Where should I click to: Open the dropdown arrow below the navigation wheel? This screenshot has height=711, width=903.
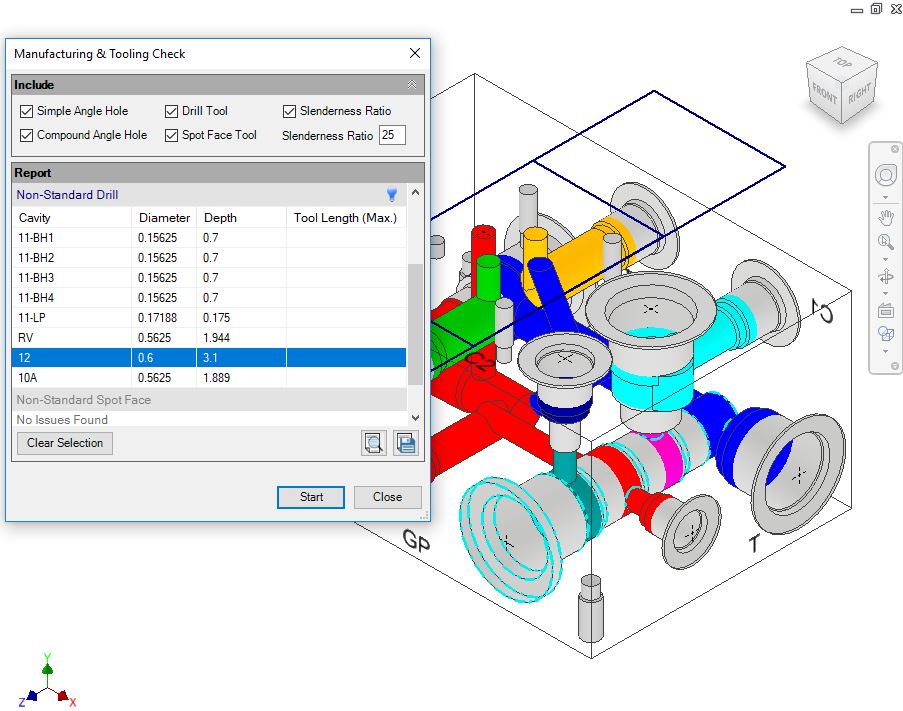pos(885,197)
